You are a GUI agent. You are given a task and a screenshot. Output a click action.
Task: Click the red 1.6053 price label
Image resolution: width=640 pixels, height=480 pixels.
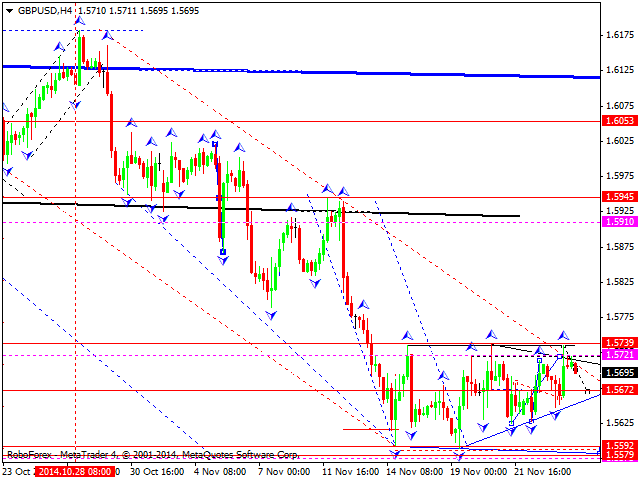click(x=619, y=121)
